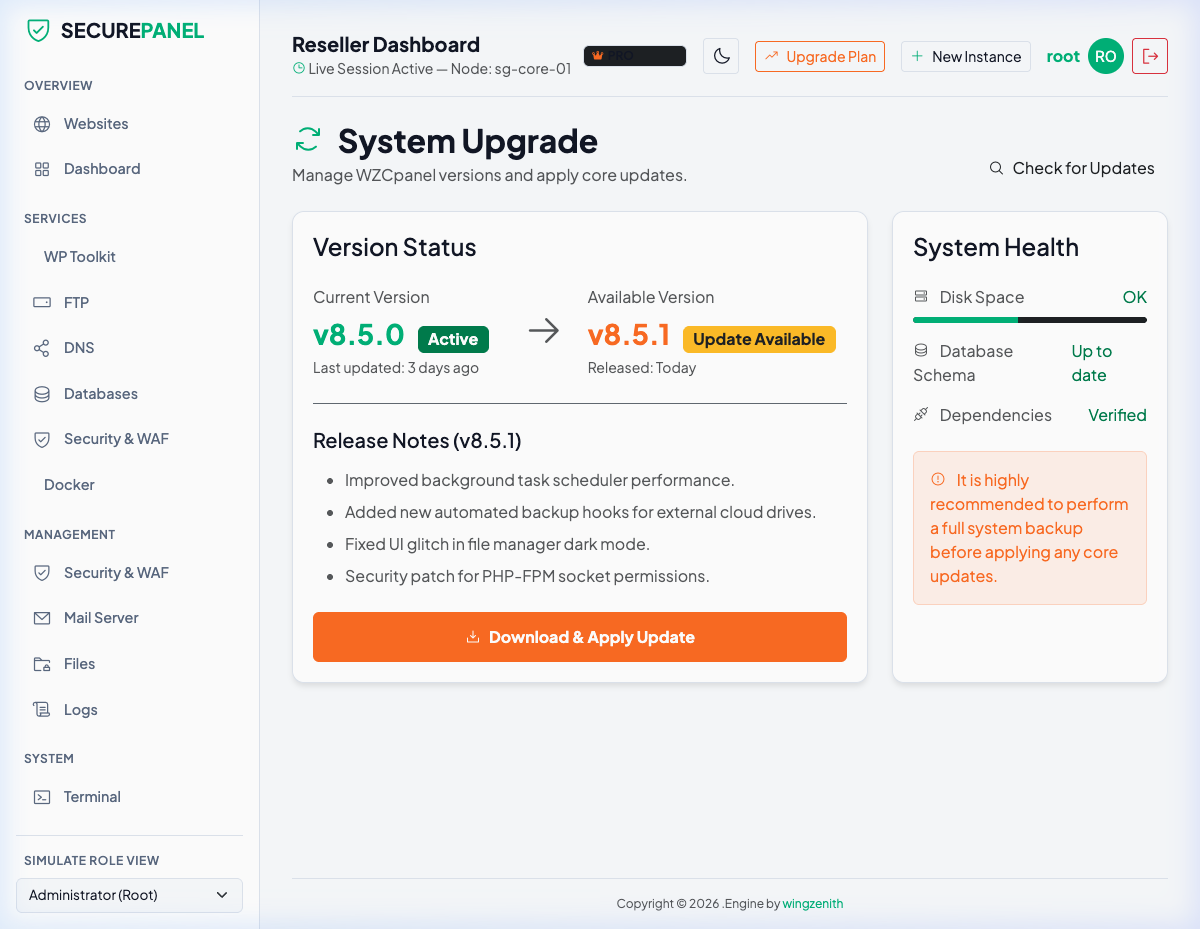Click the globe icon beside Websites
This screenshot has width=1200, height=929.
42,124
